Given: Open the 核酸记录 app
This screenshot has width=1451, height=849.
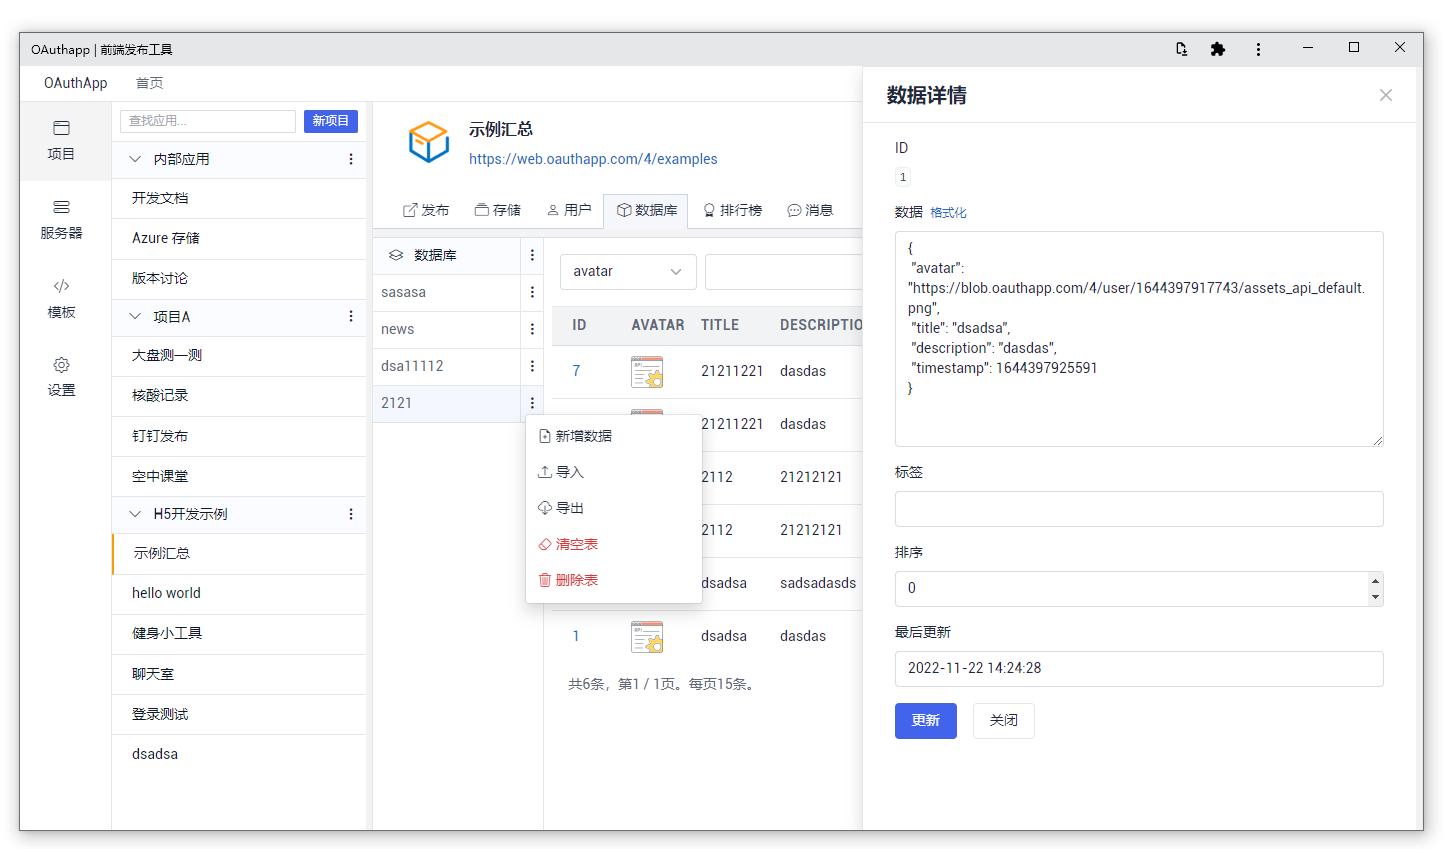Looking at the screenshot, I should pos(239,395).
